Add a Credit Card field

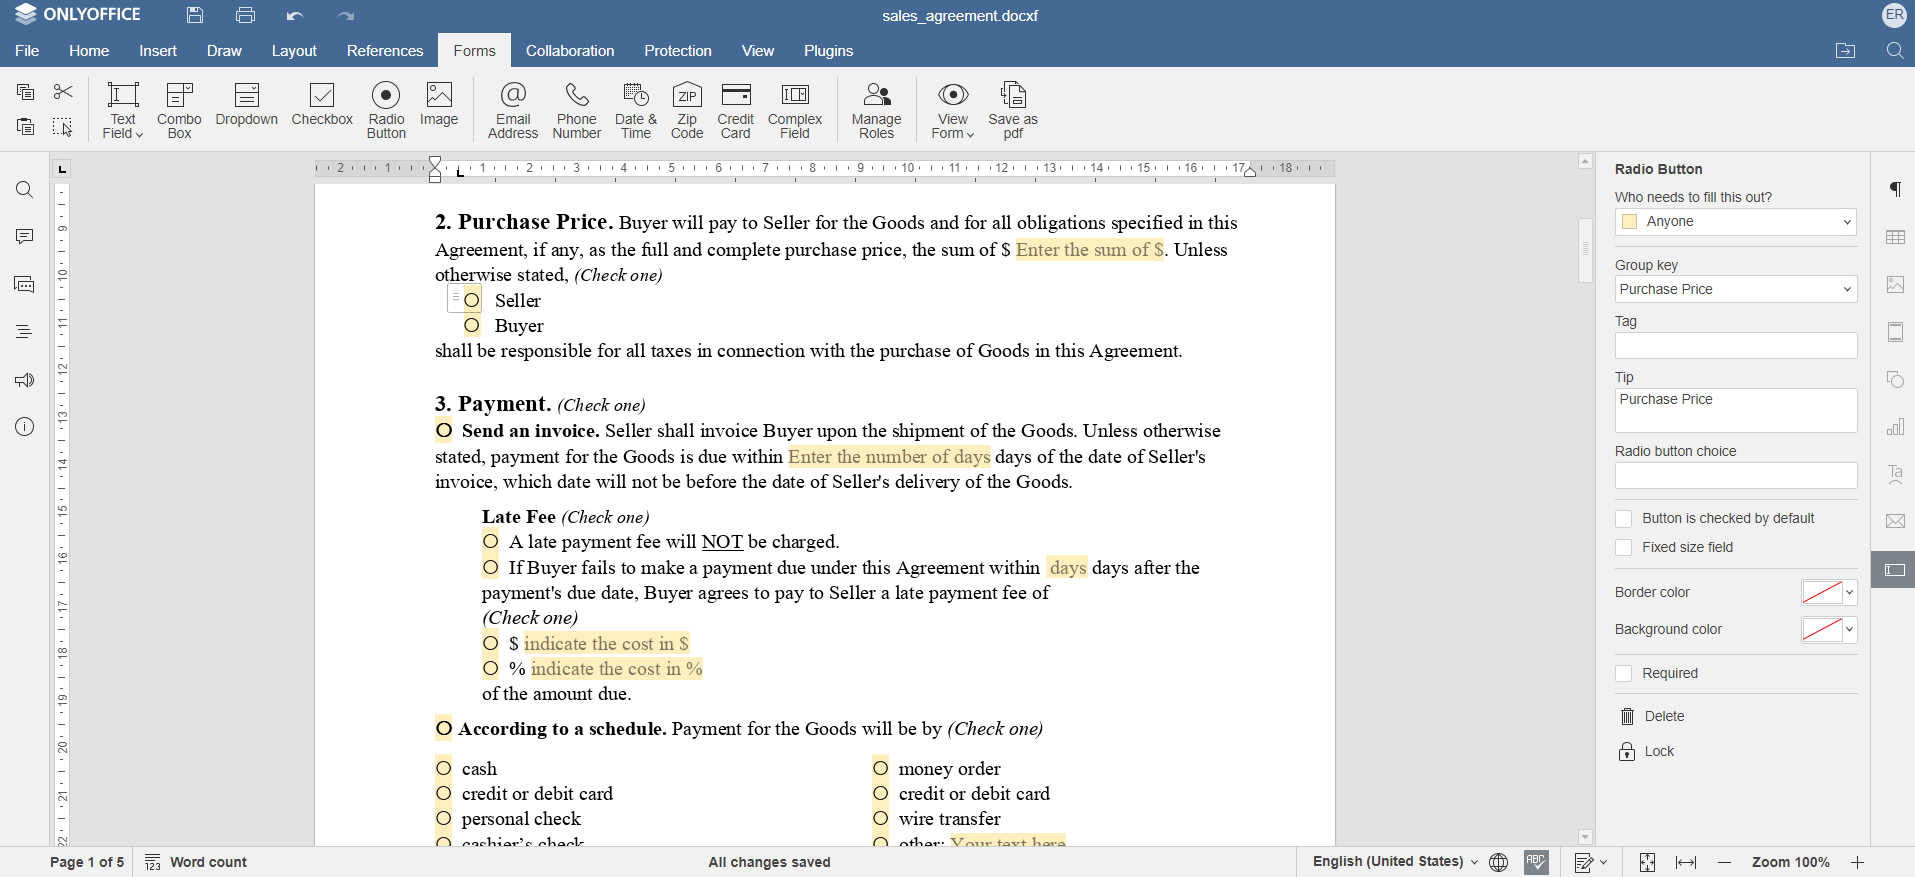click(x=735, y=109)
